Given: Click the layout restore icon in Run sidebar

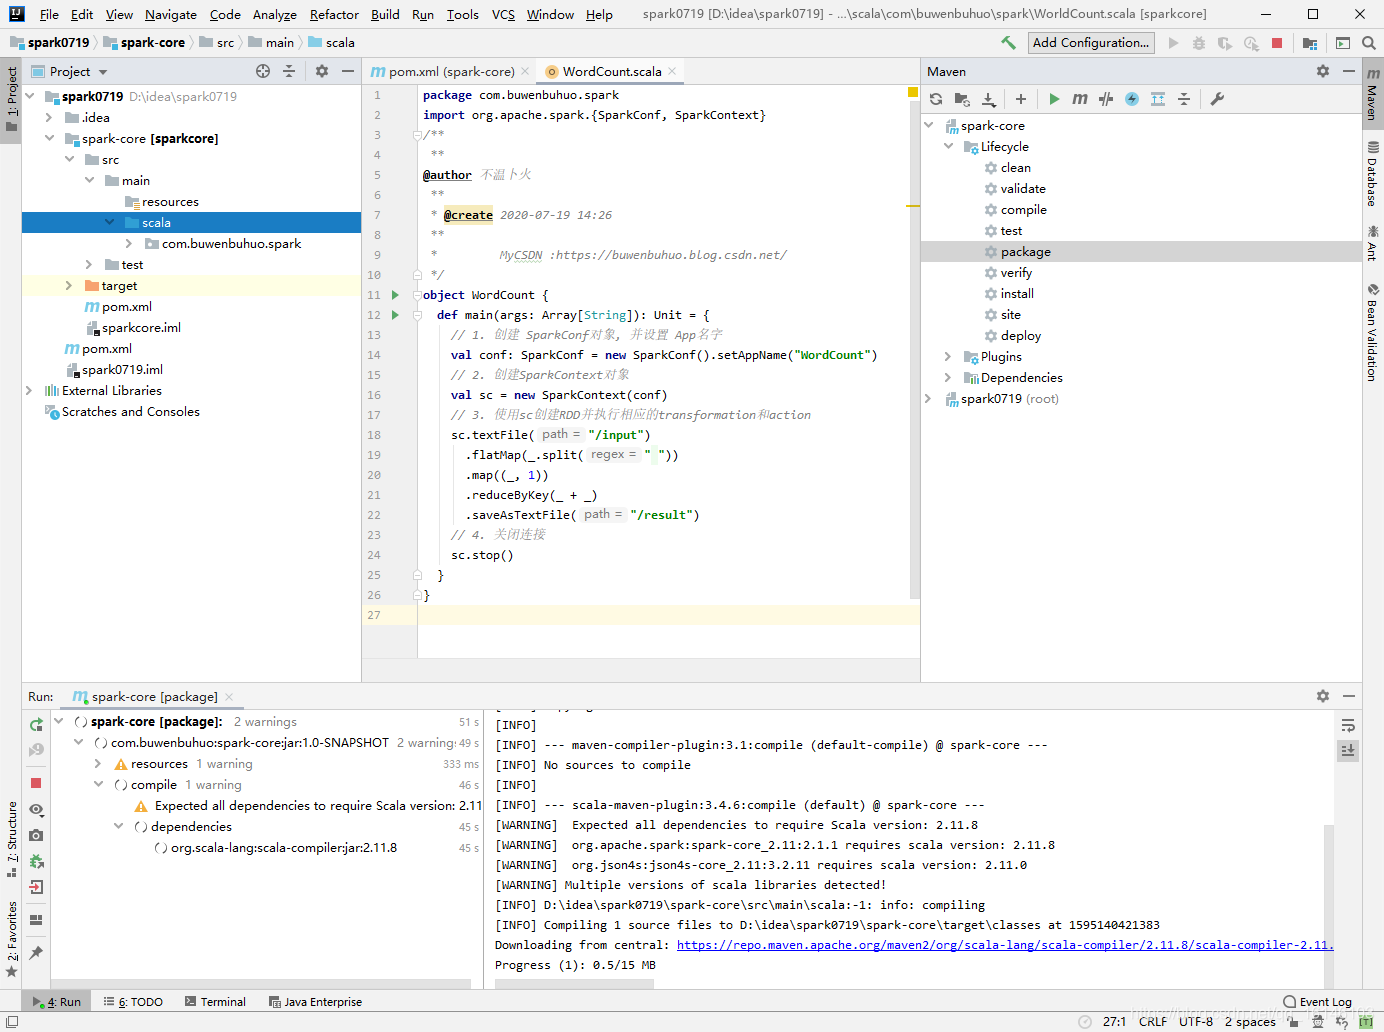Looking at the screenshot, I should tap(36, 920).
